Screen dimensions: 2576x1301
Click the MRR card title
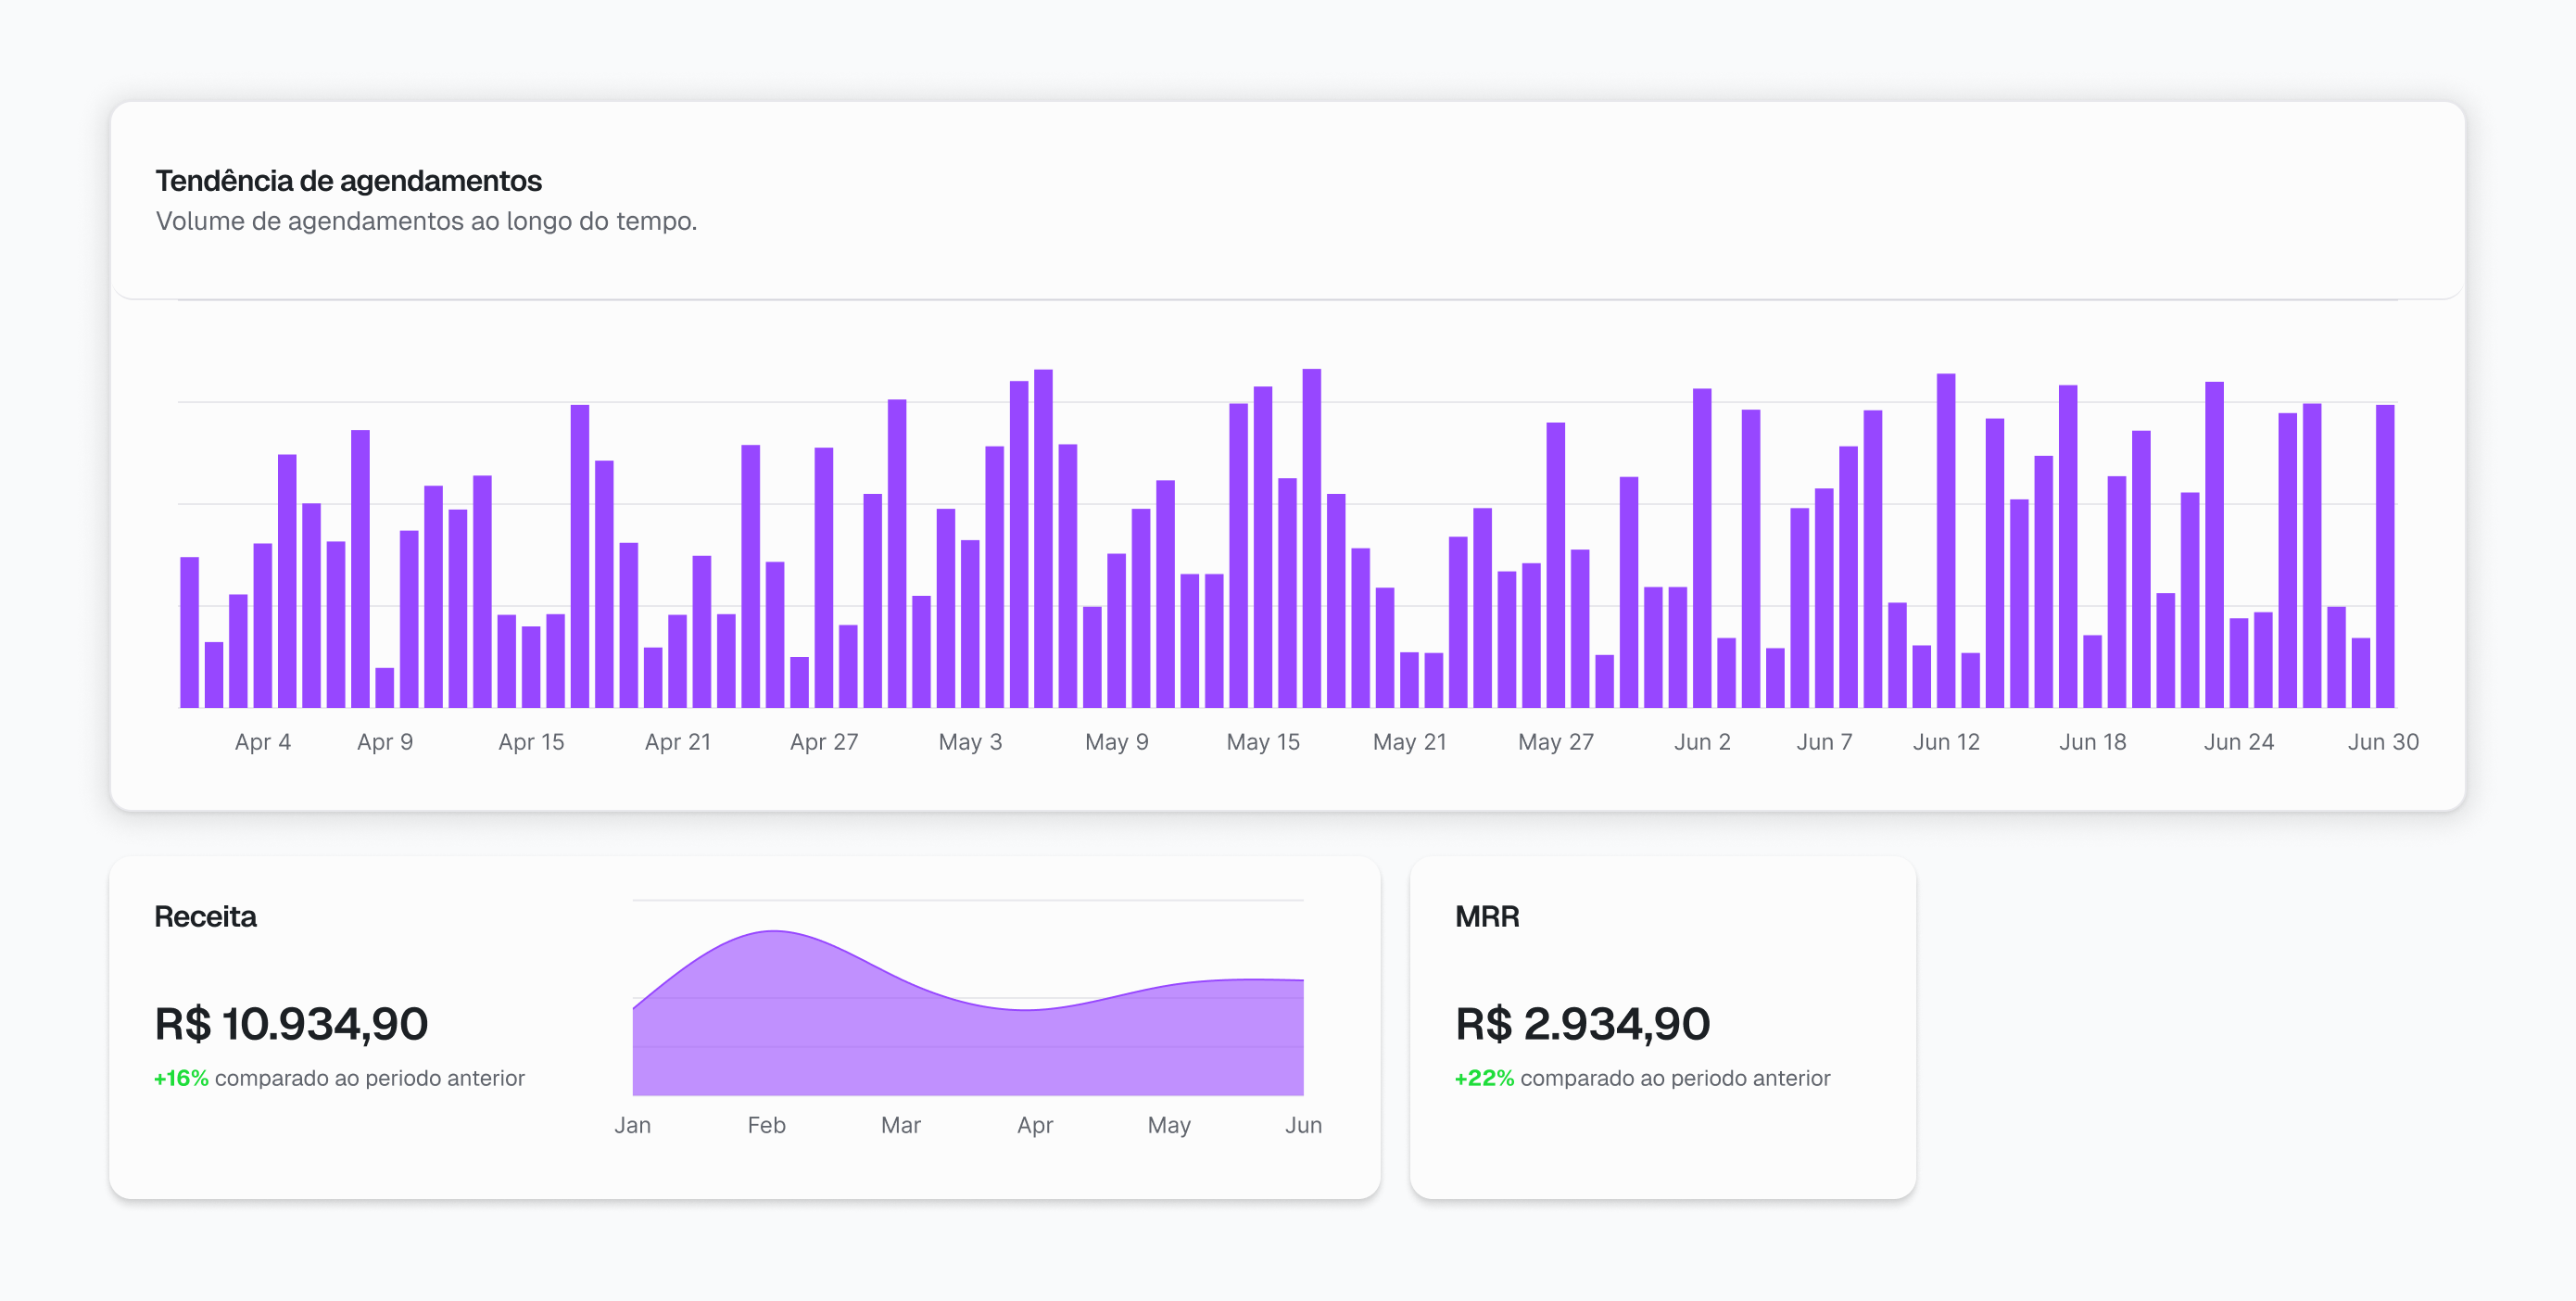pyautogui.click(x=1486, y=916)
